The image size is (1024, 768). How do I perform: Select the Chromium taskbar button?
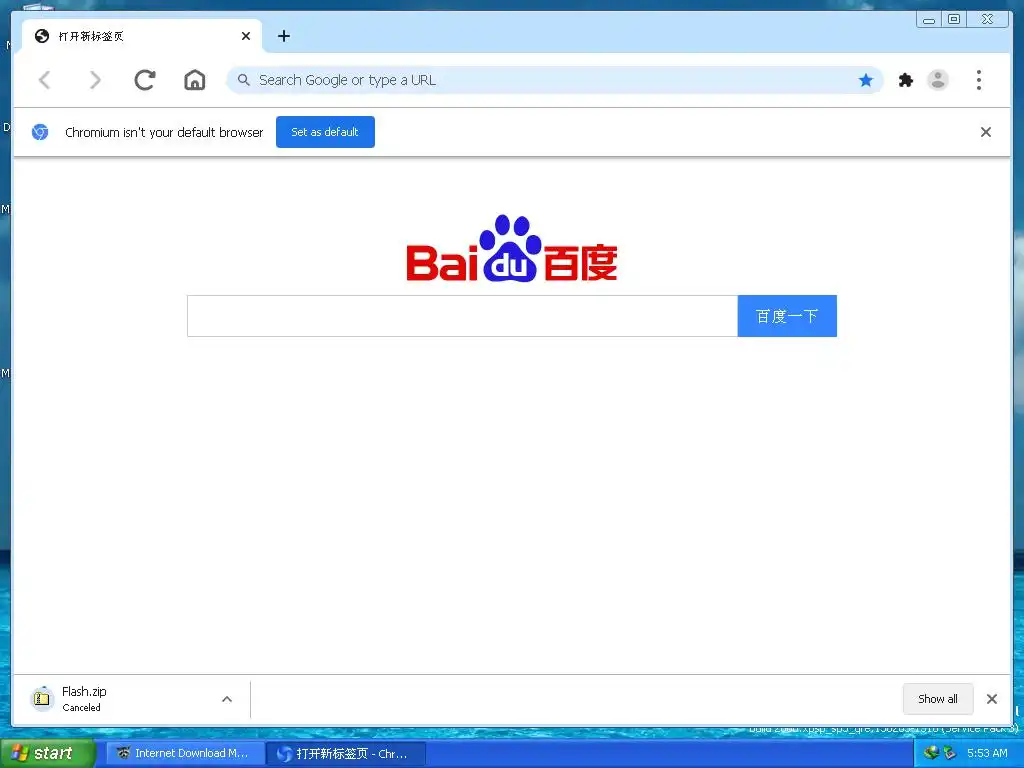(346, 754)
